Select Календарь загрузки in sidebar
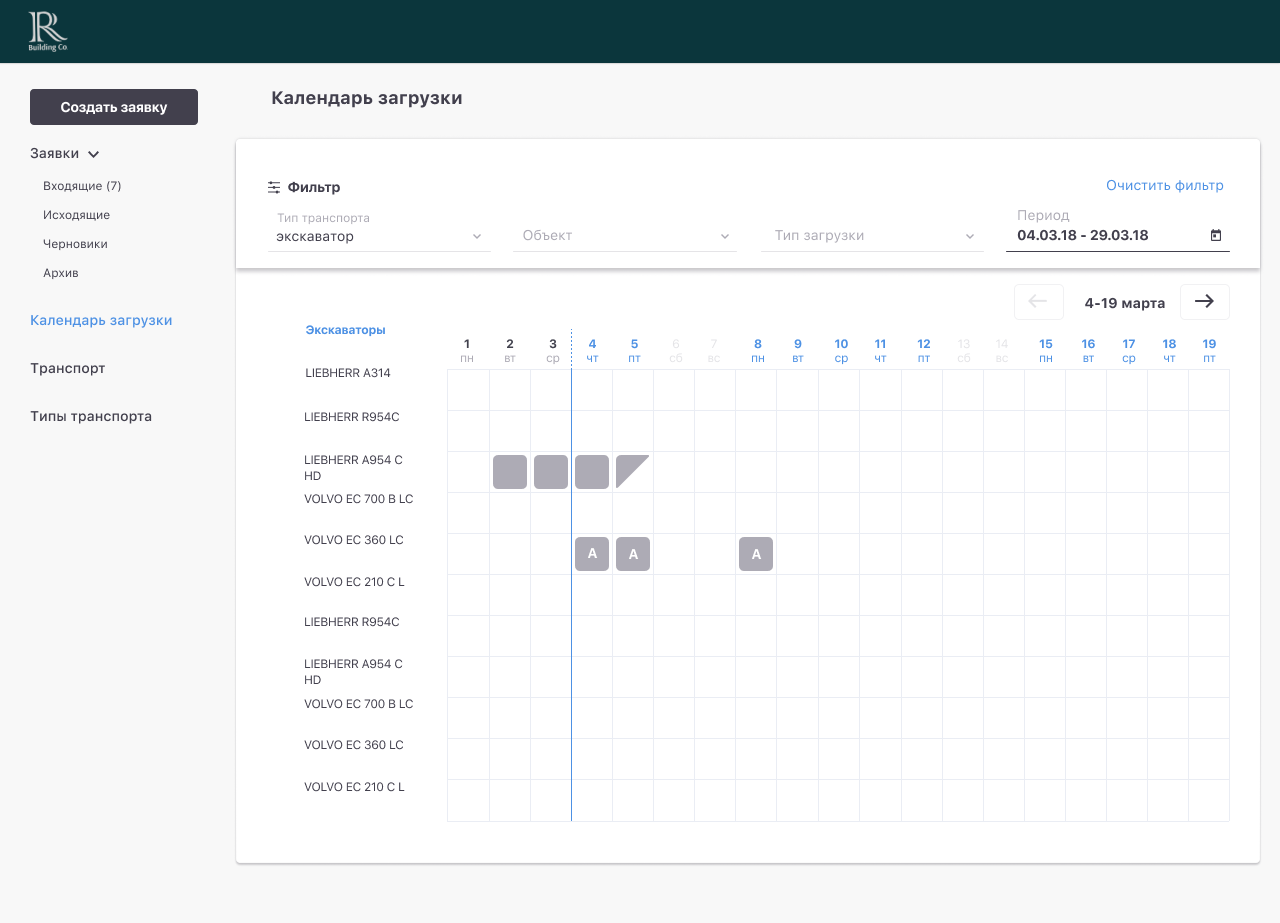Viewport: 1280px width, 923px height. (101, 321)
